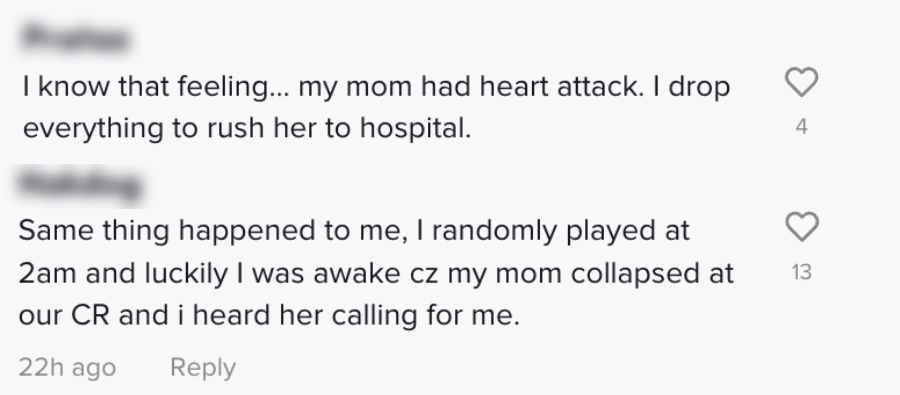Image resolution: width=900 pixels, height=395 pixels.
Task: Click the line "our CR and i heard her"
Action: [x=269, y=315]
